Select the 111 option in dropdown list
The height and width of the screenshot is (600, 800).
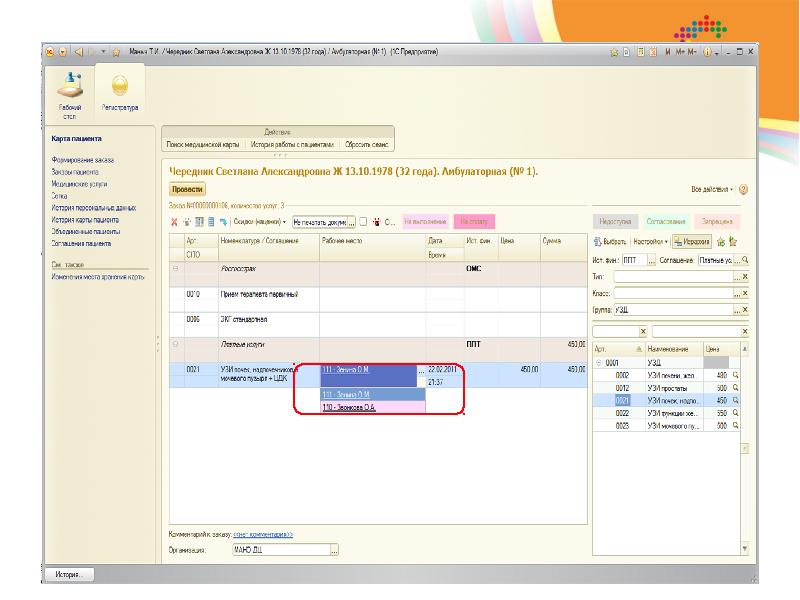[373, 394]
